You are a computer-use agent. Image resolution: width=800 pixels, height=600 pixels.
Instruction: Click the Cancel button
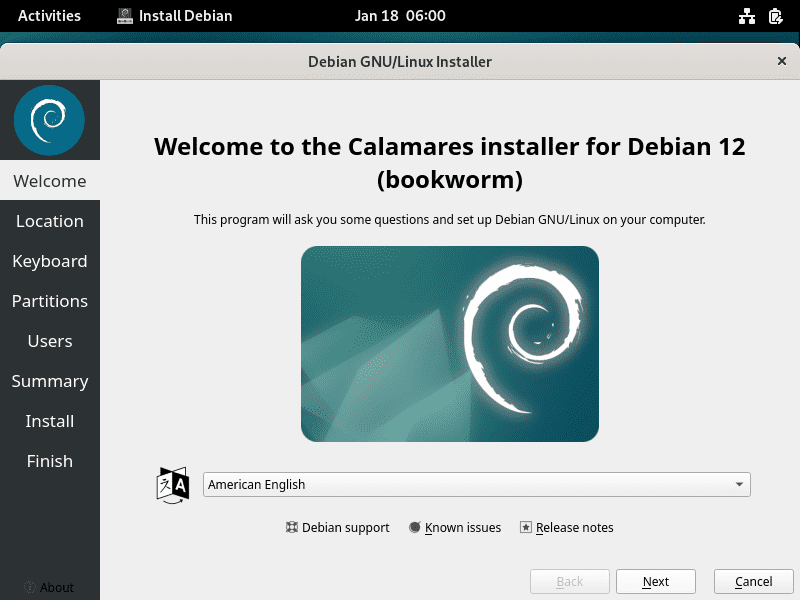point(754,582)
